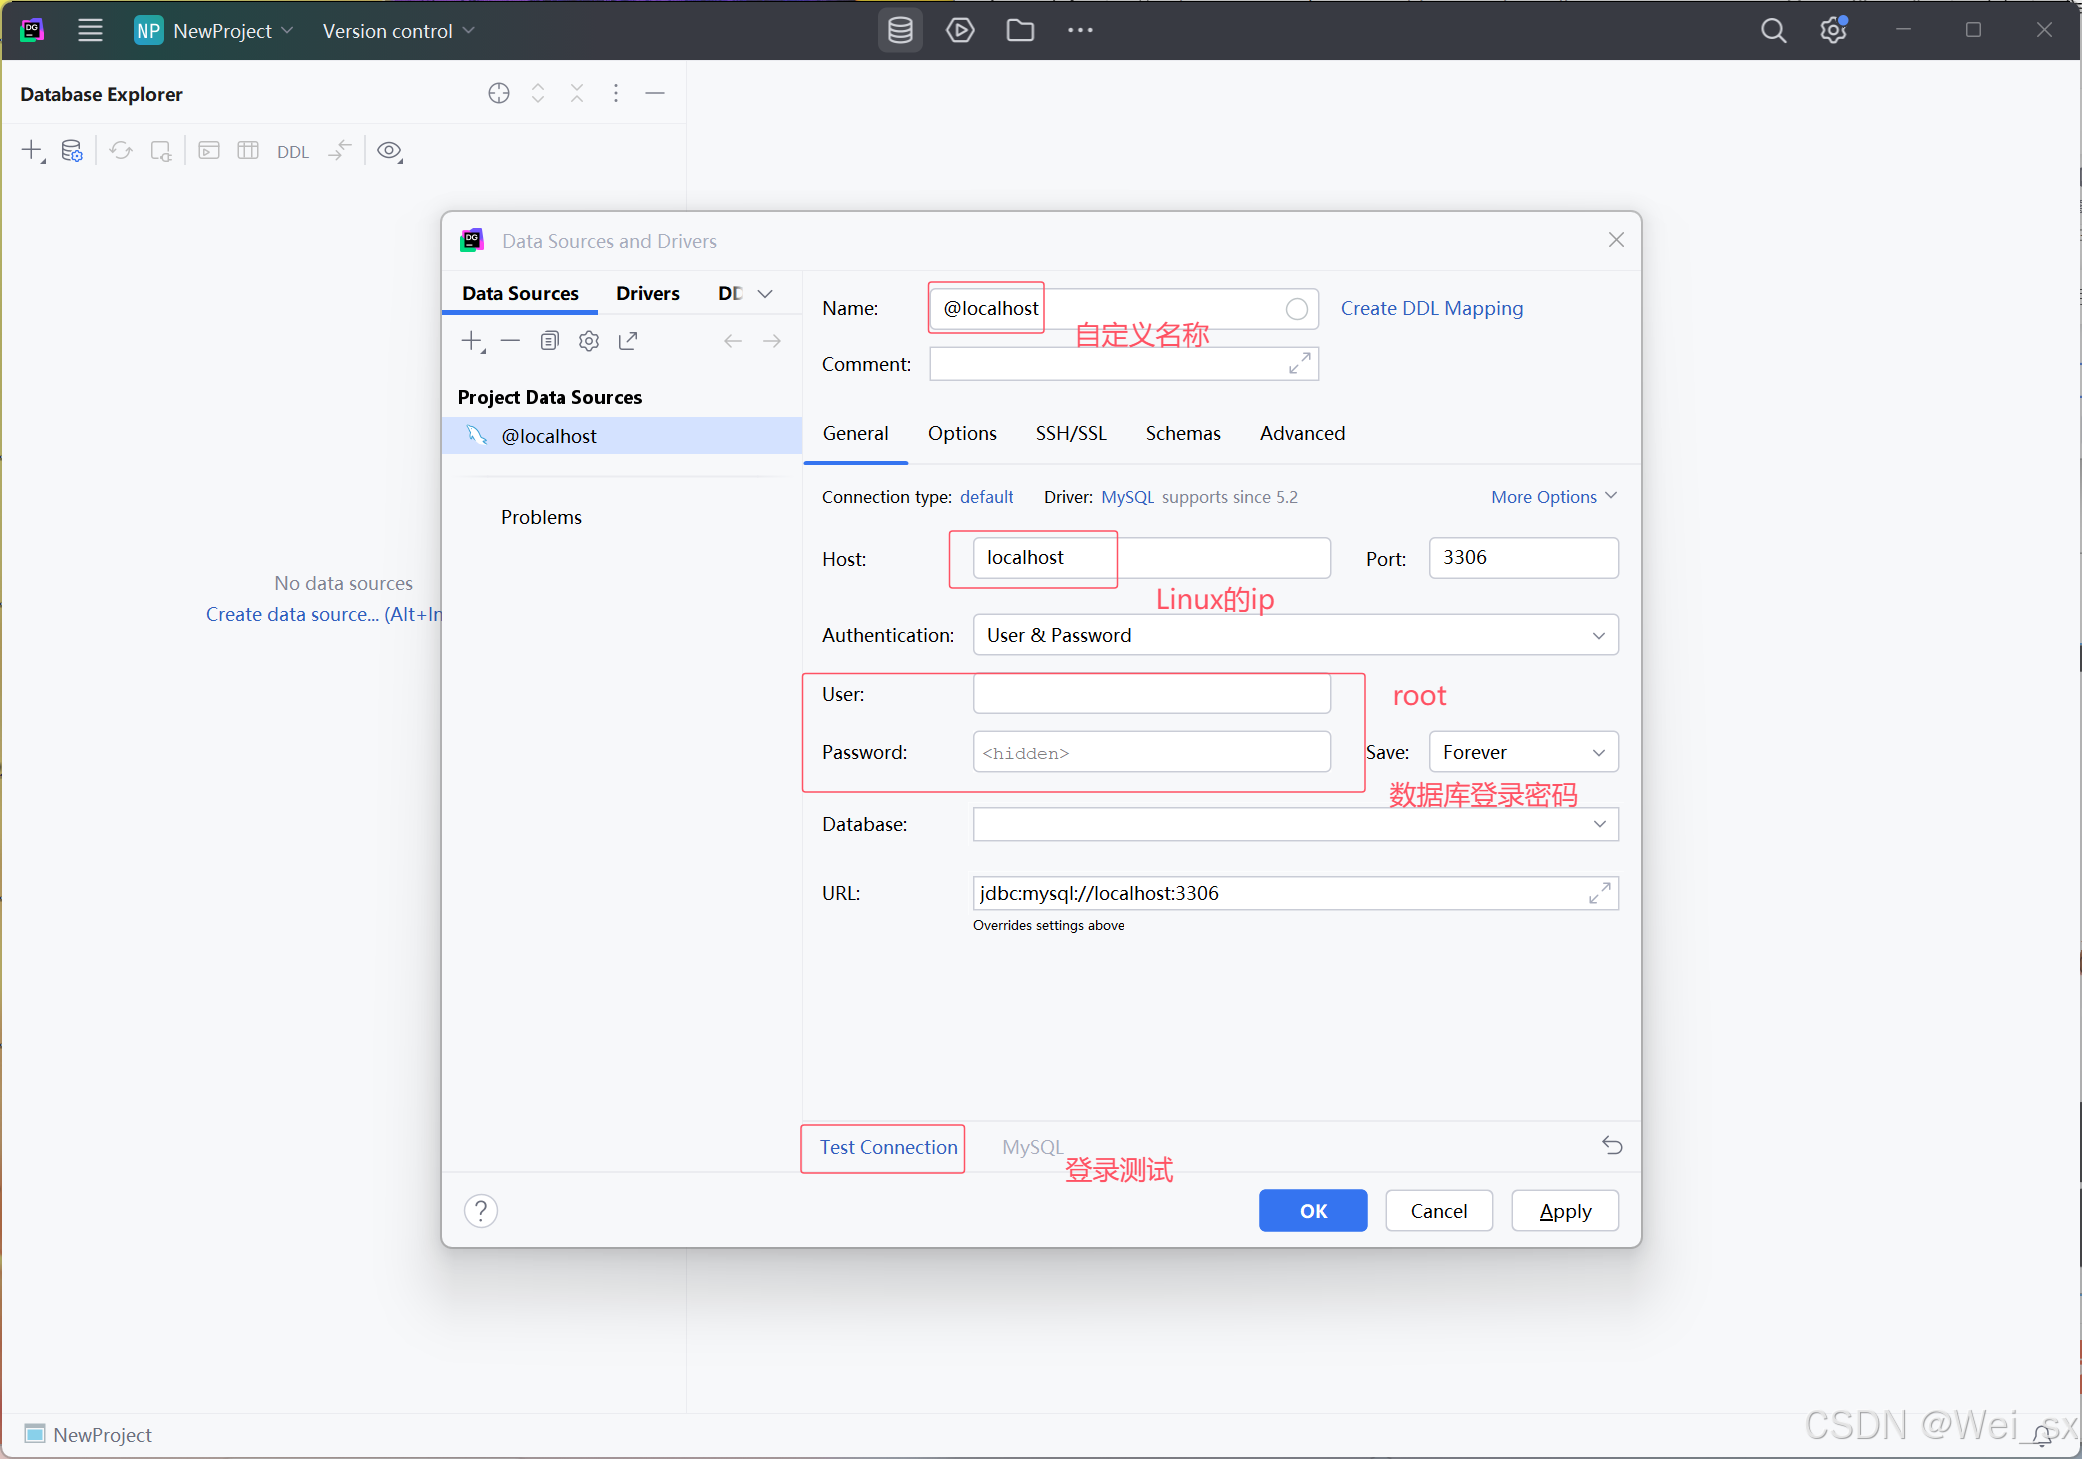Open the Save password Forever dropdown
Image resolution: width=2082 pixels, height=1459 pixels.
1523,752
